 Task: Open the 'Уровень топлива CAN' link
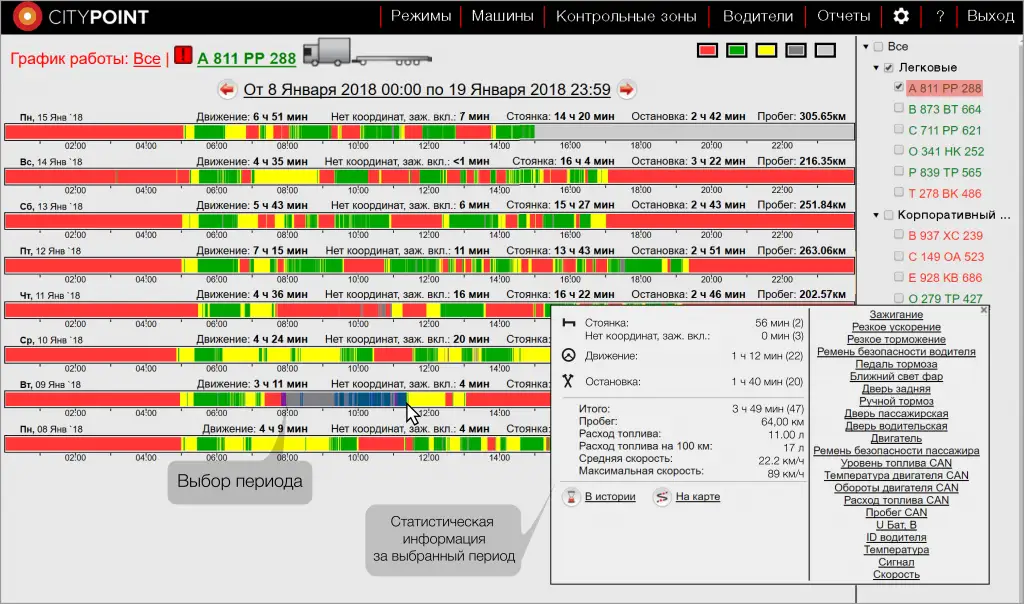(896, 463)
